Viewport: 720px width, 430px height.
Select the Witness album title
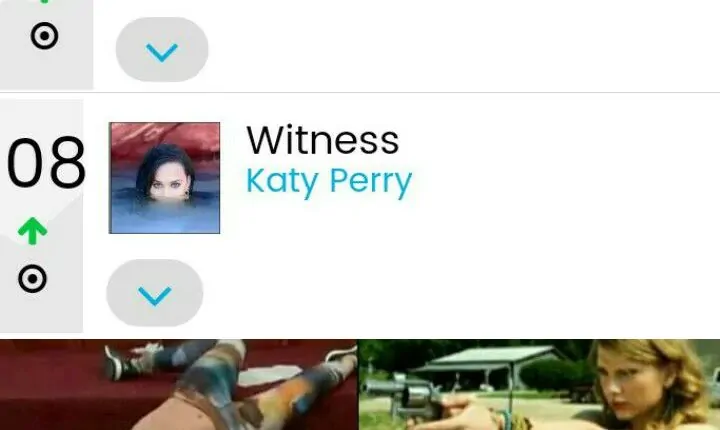click(322, 140)
